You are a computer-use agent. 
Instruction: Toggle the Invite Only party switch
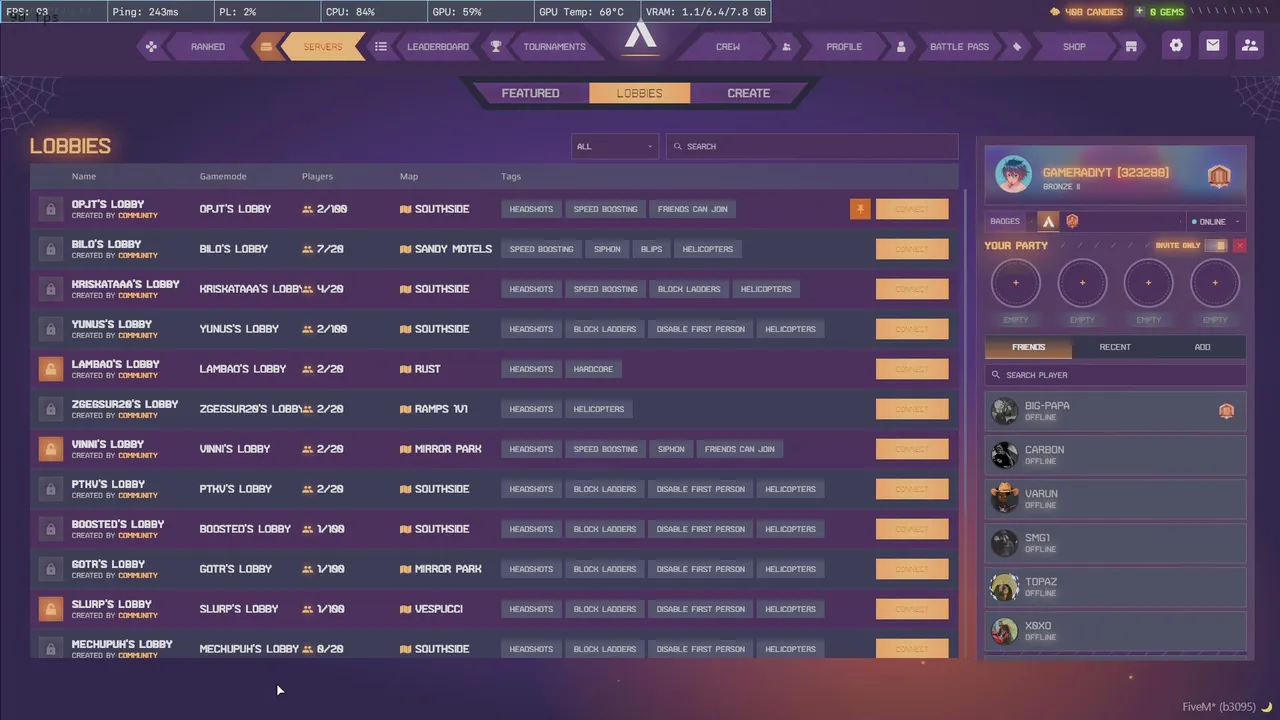[x=1216, y=246]
